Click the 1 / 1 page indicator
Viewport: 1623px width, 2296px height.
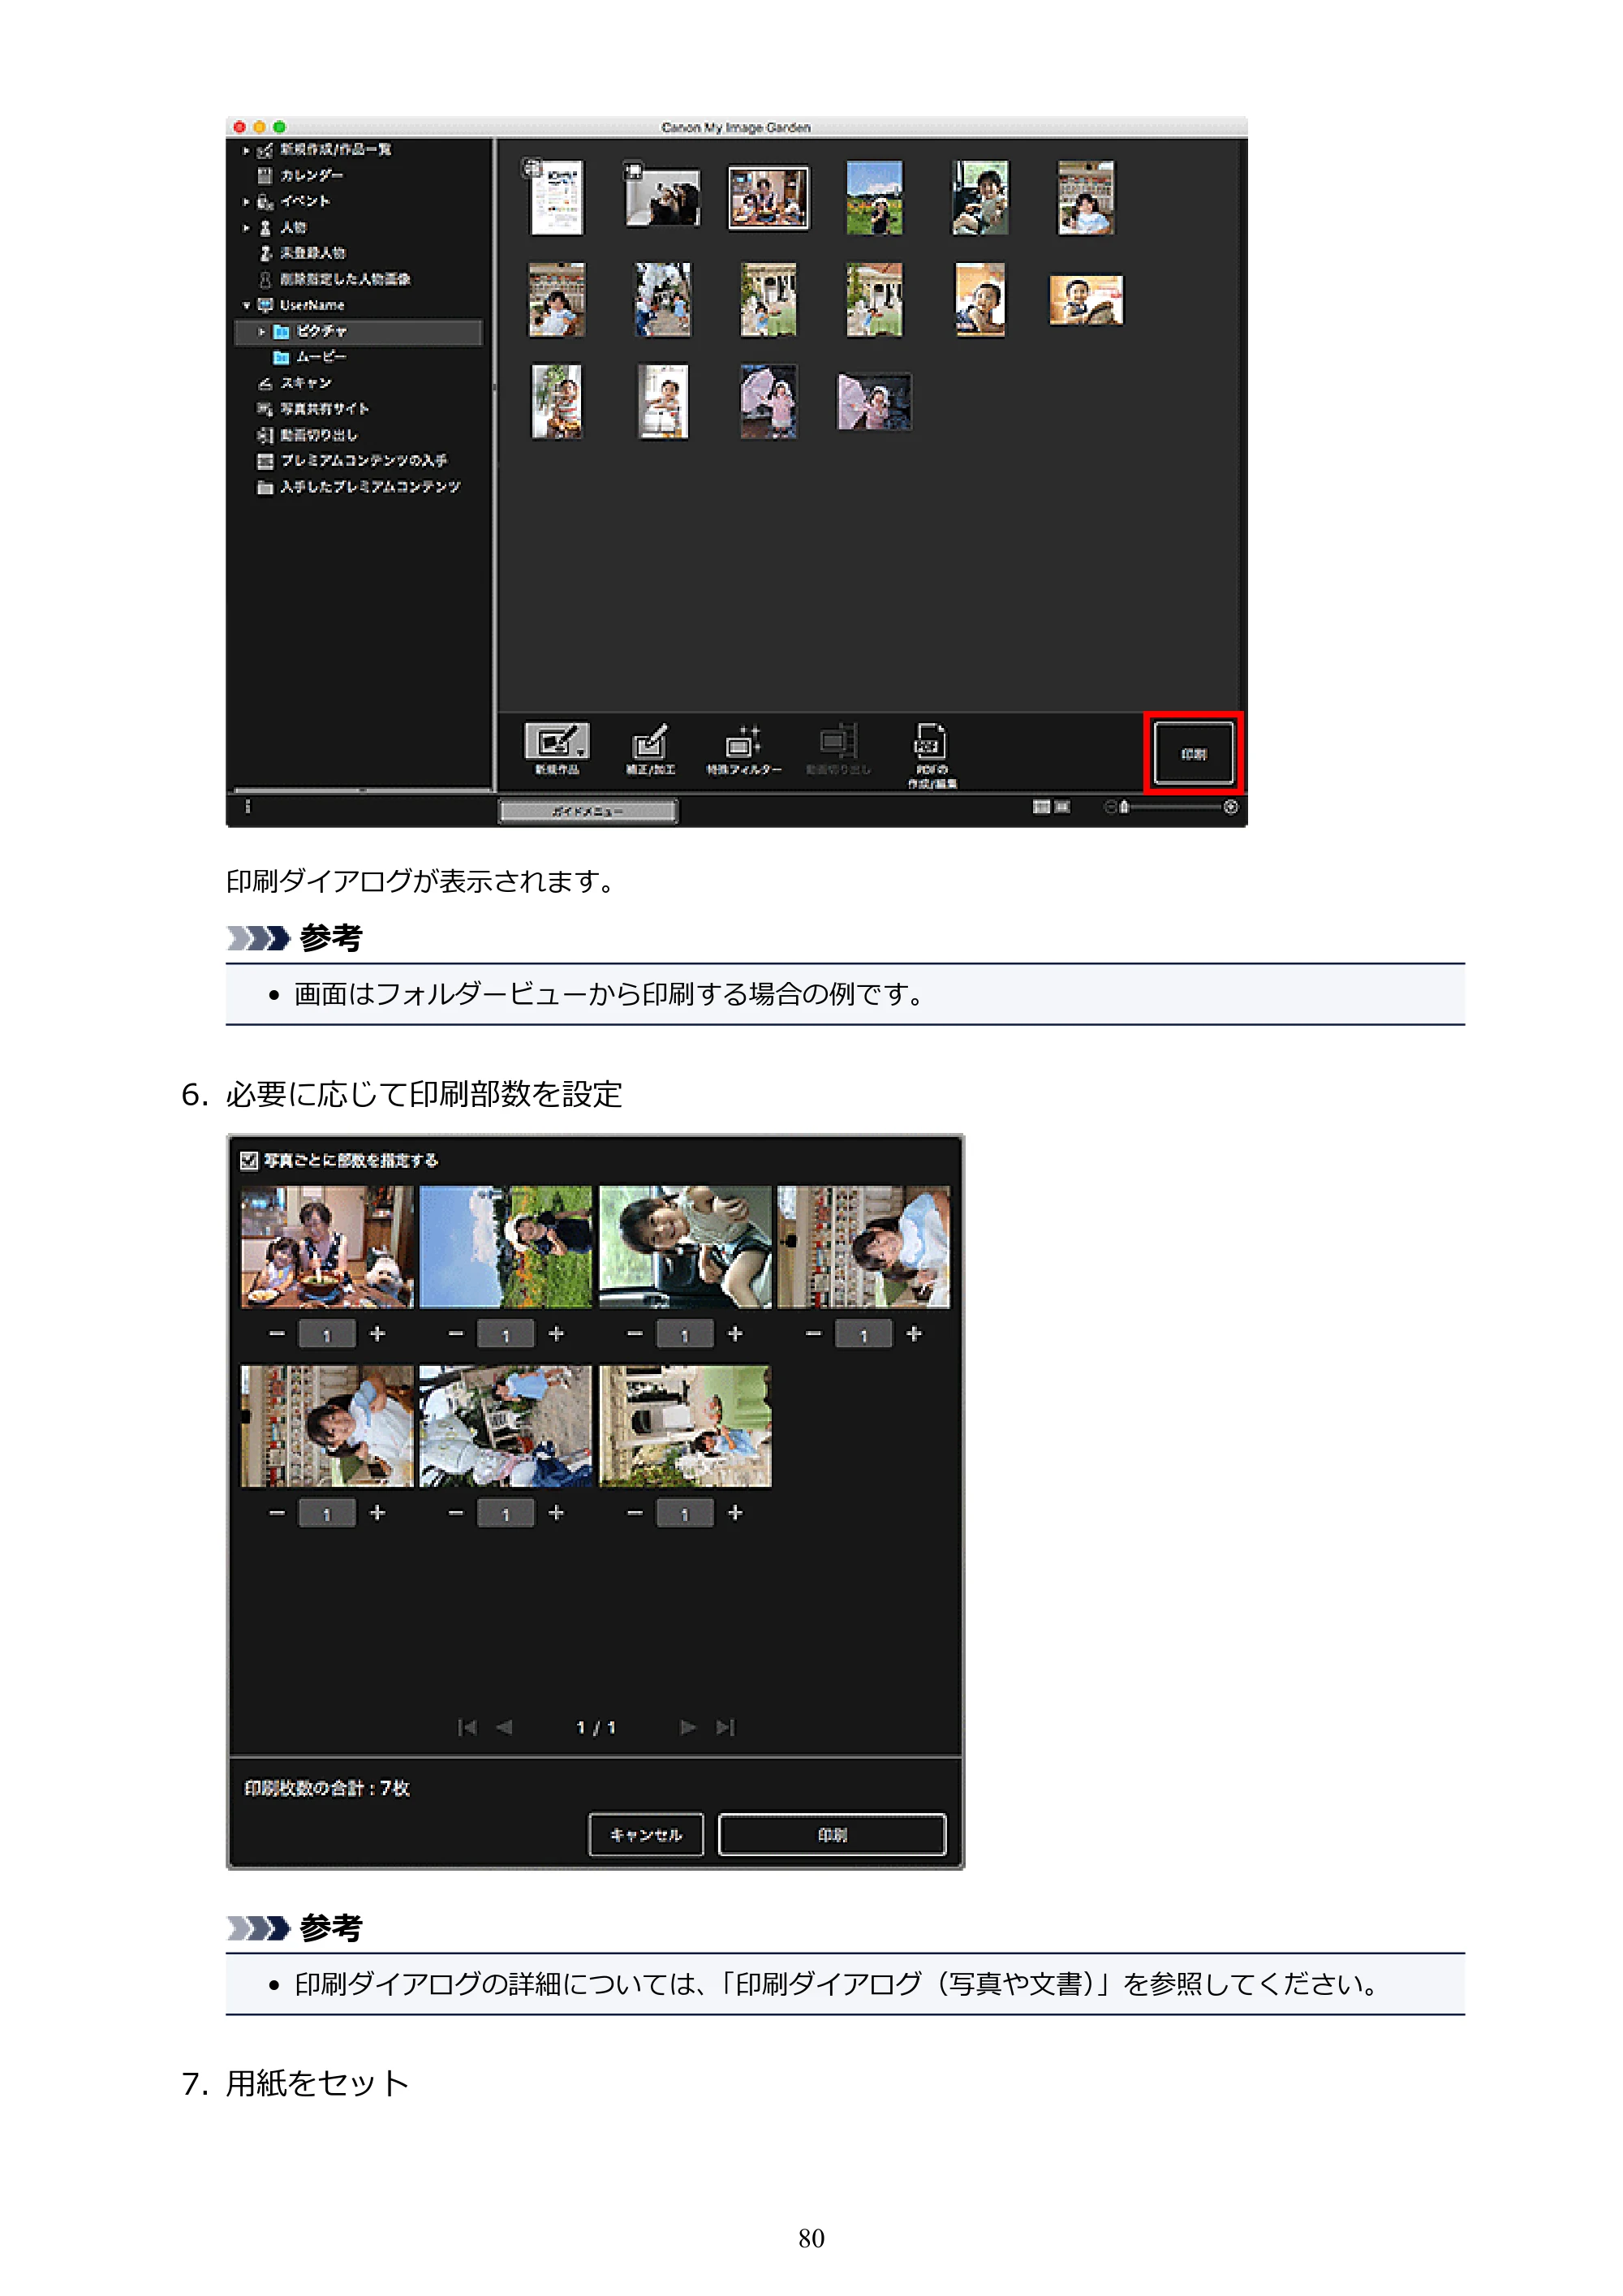(x=596, y=1728)
